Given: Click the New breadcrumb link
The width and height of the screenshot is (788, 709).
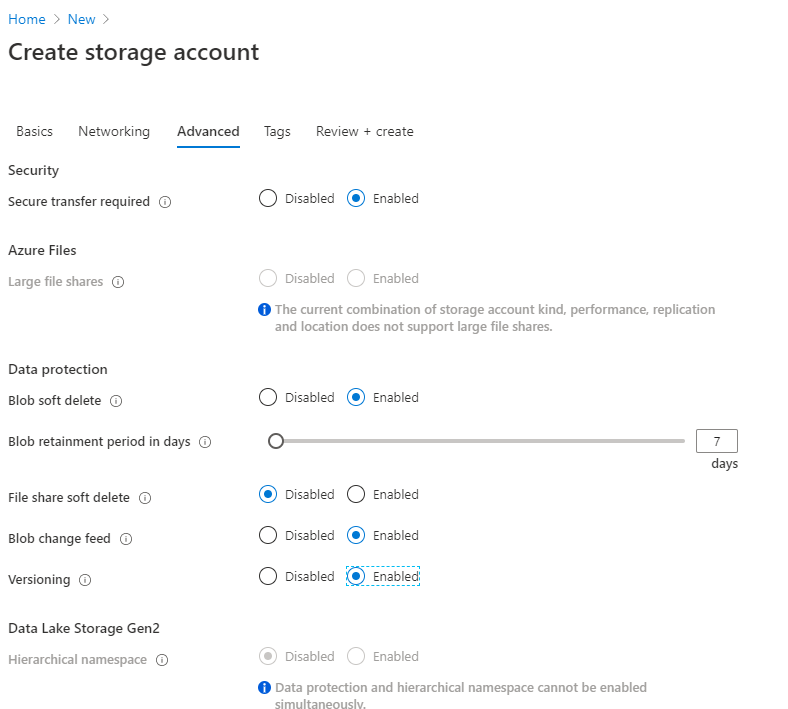Looking at the screenshot, I should click(82, 19).
